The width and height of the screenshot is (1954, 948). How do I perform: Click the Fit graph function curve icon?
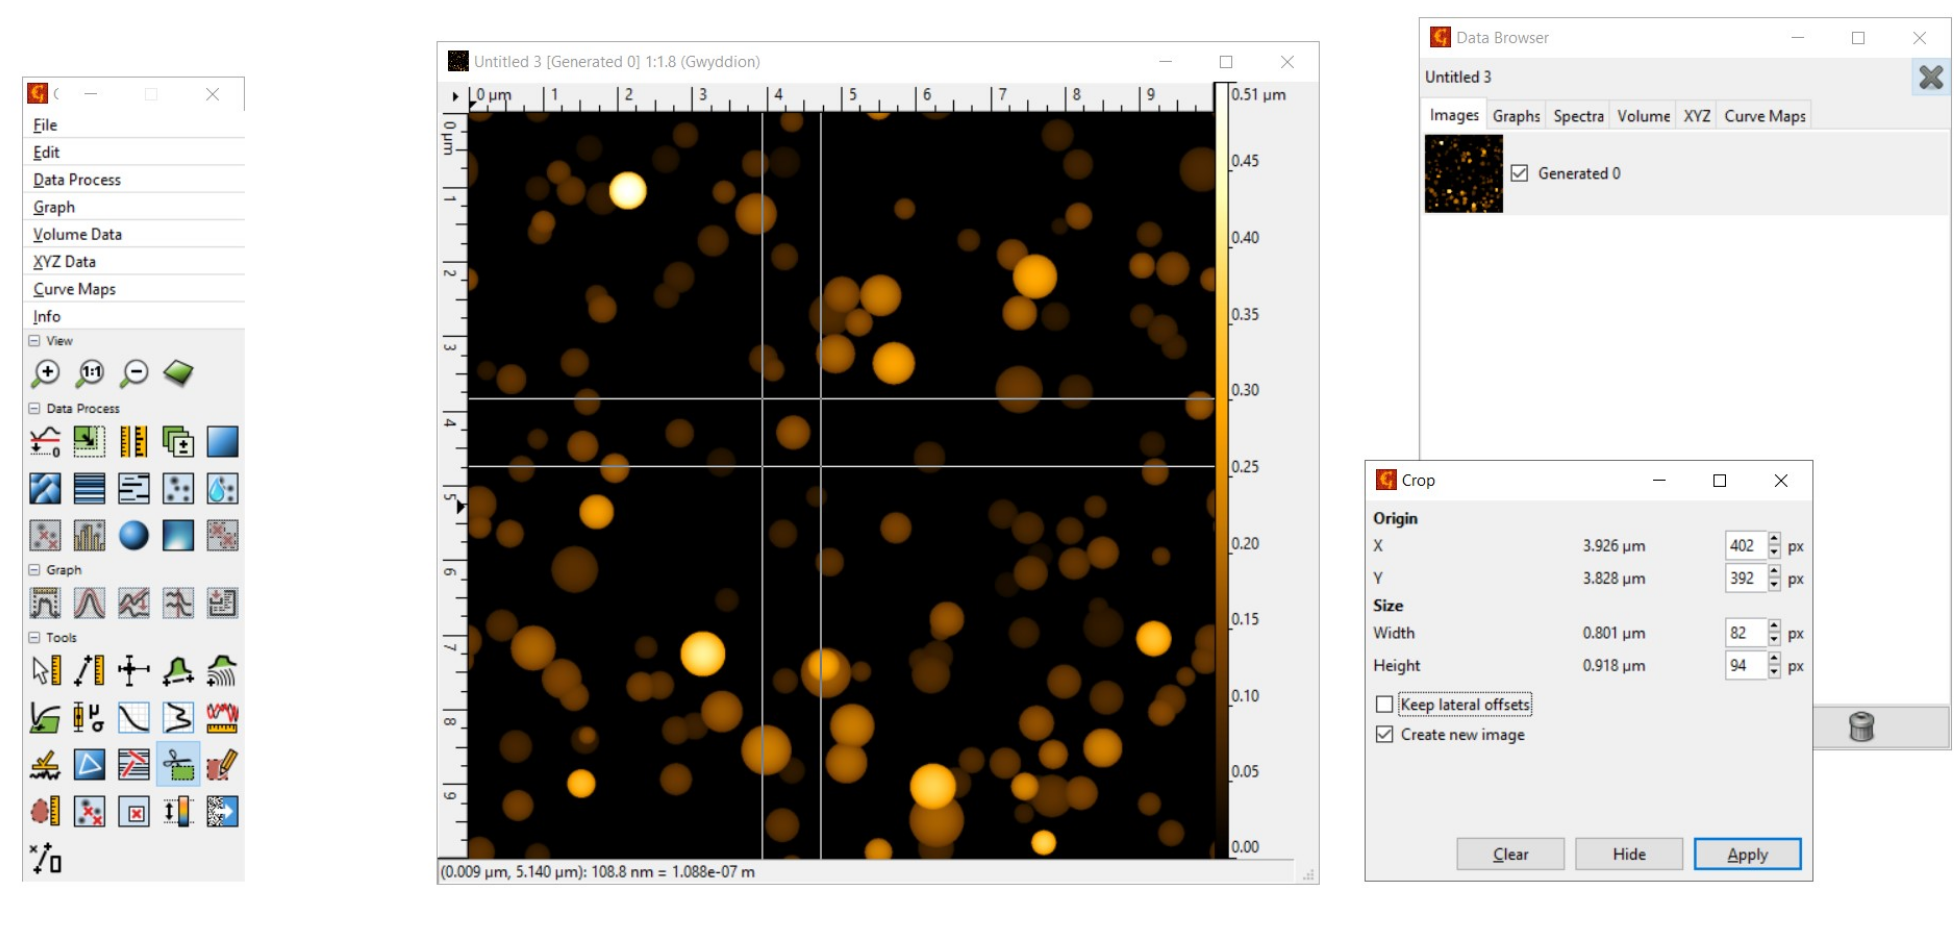(90, 603)
